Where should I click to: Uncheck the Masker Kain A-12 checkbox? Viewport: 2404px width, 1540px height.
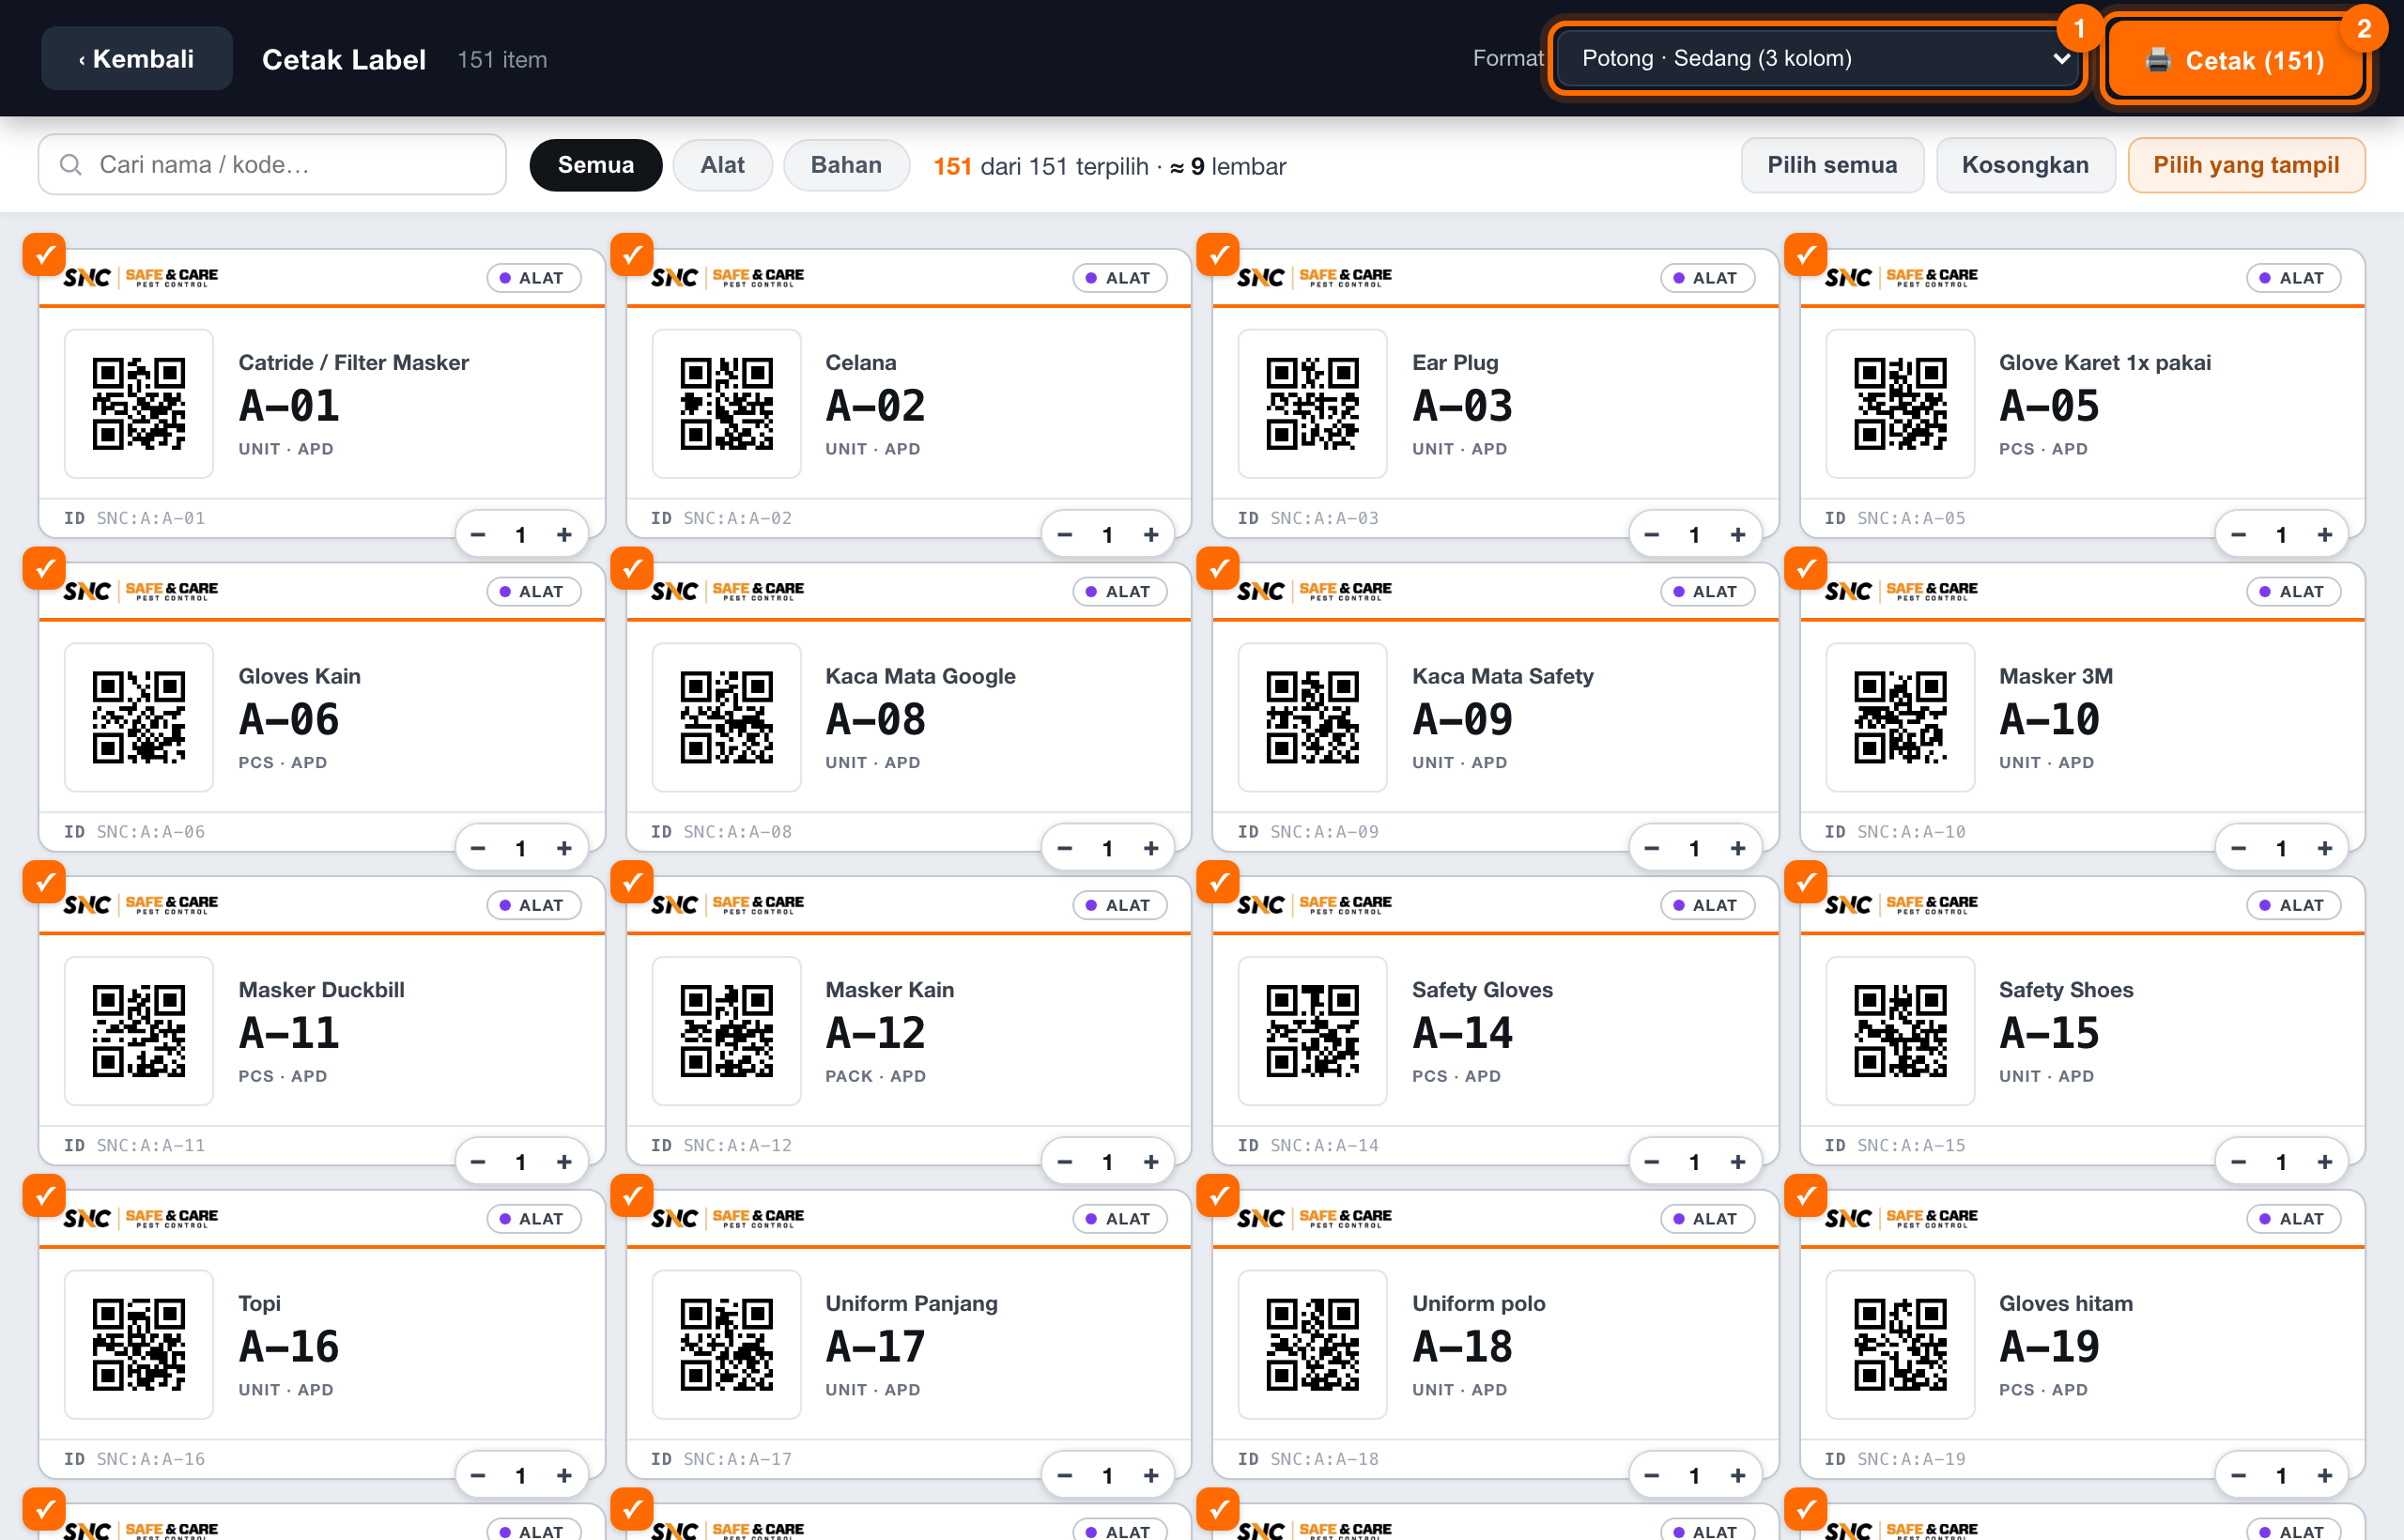tap(631, 883)
